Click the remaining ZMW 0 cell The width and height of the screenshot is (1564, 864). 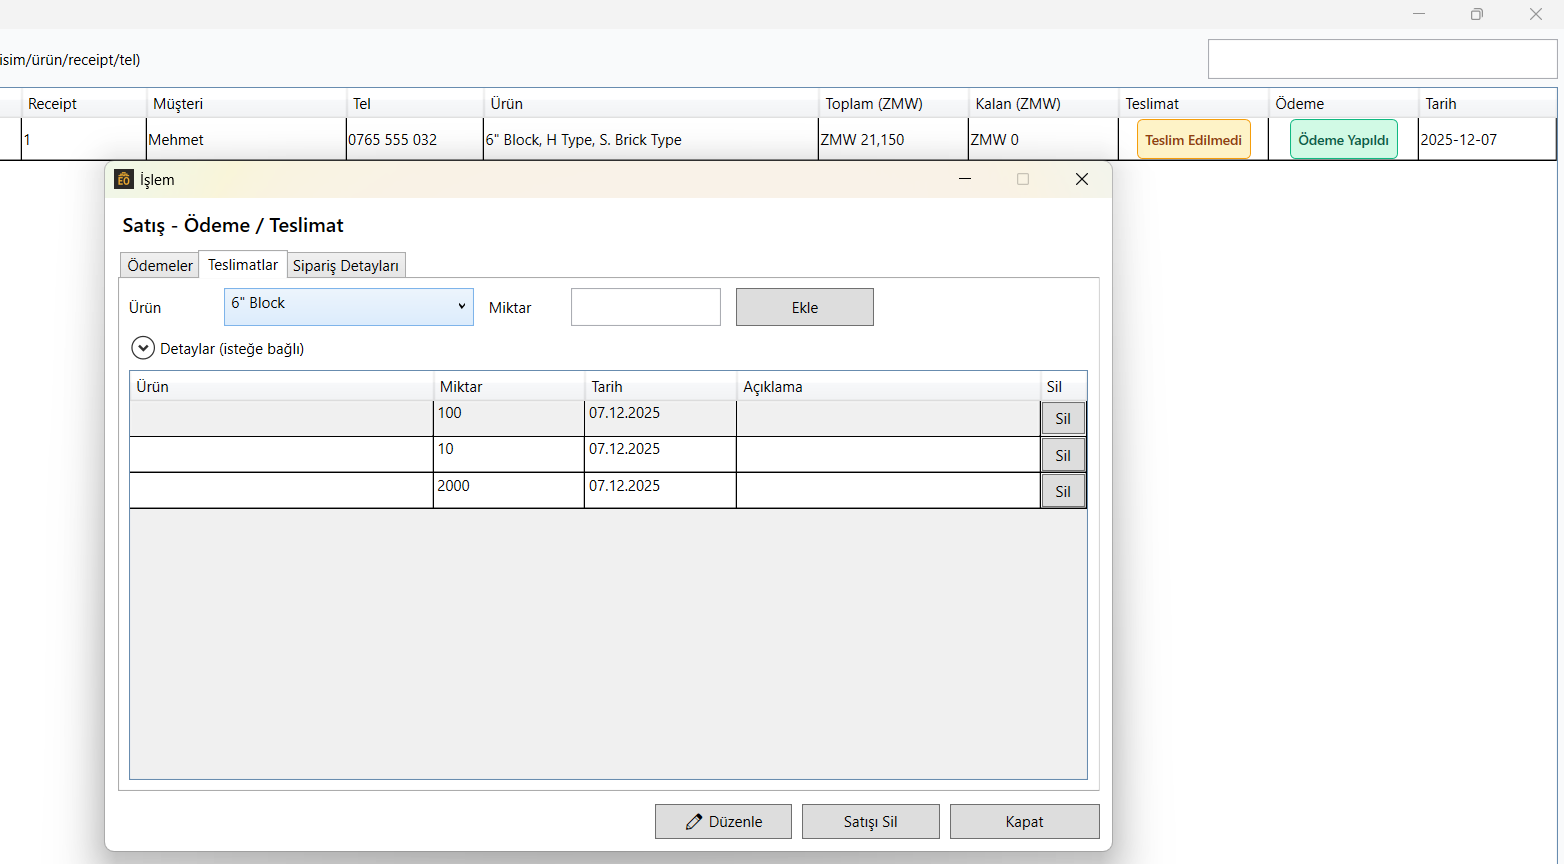[x=1044, y=139]
